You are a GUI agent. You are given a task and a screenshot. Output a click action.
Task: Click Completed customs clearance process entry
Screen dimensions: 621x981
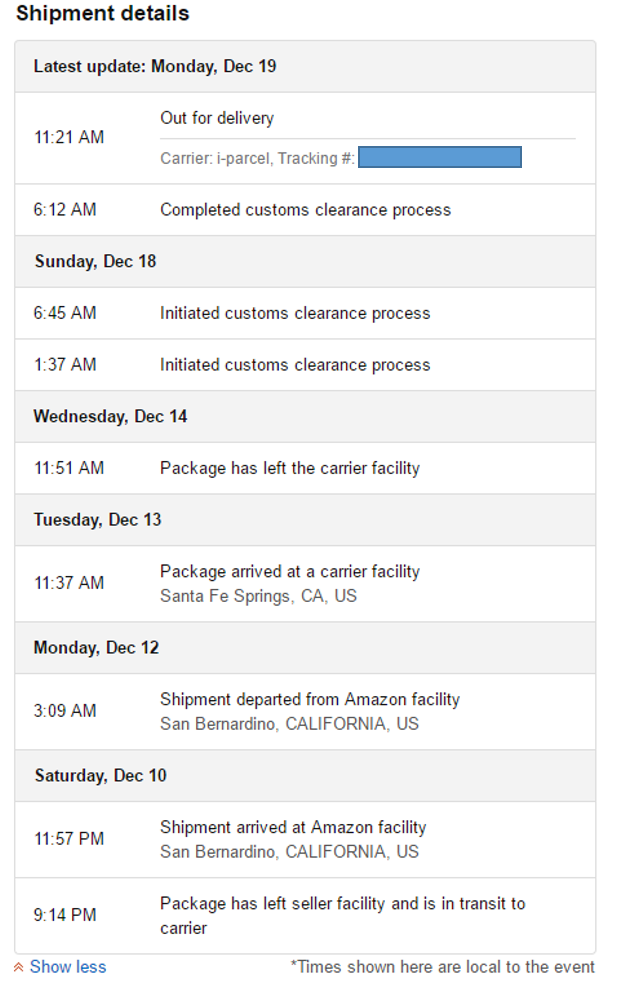(x=305, y=210)
